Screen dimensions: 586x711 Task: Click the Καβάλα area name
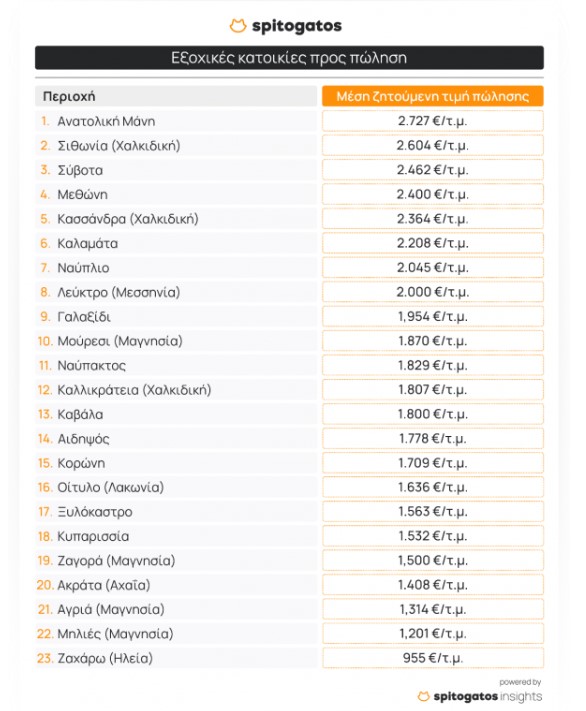coord(80,414)
